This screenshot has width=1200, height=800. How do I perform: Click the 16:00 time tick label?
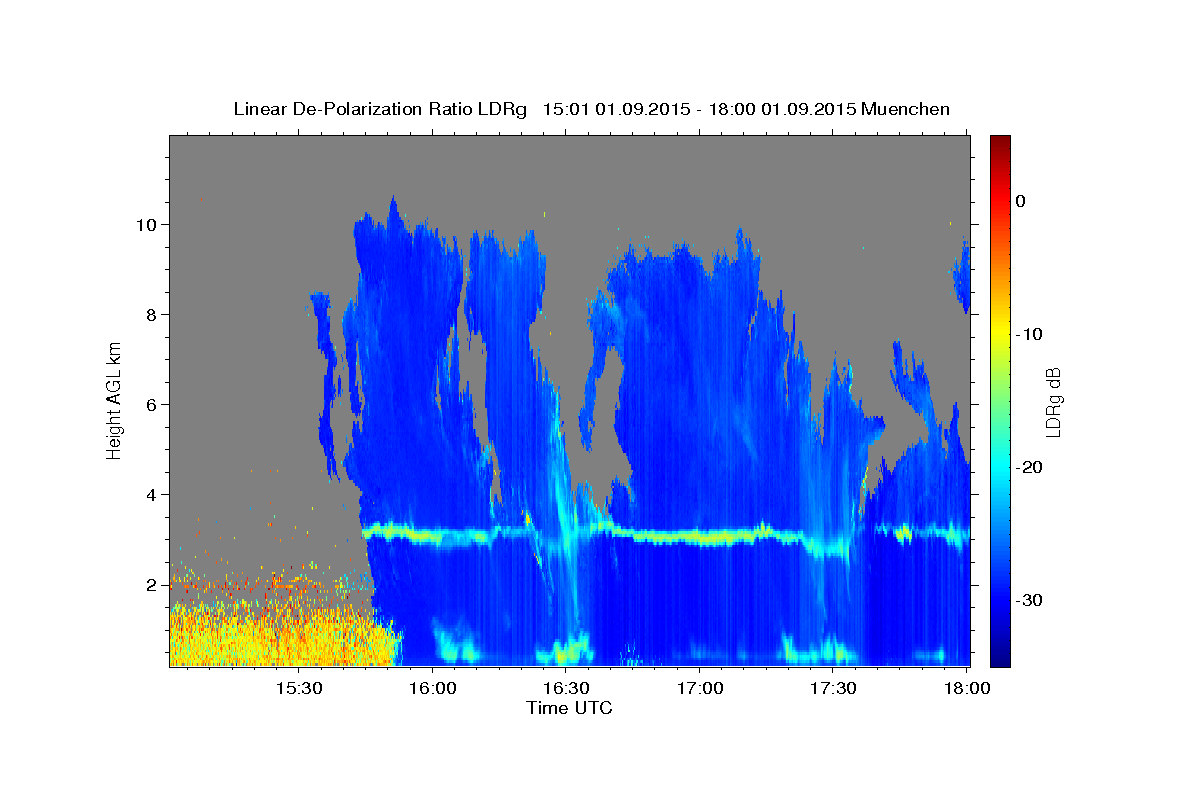(x=432, y=689)
